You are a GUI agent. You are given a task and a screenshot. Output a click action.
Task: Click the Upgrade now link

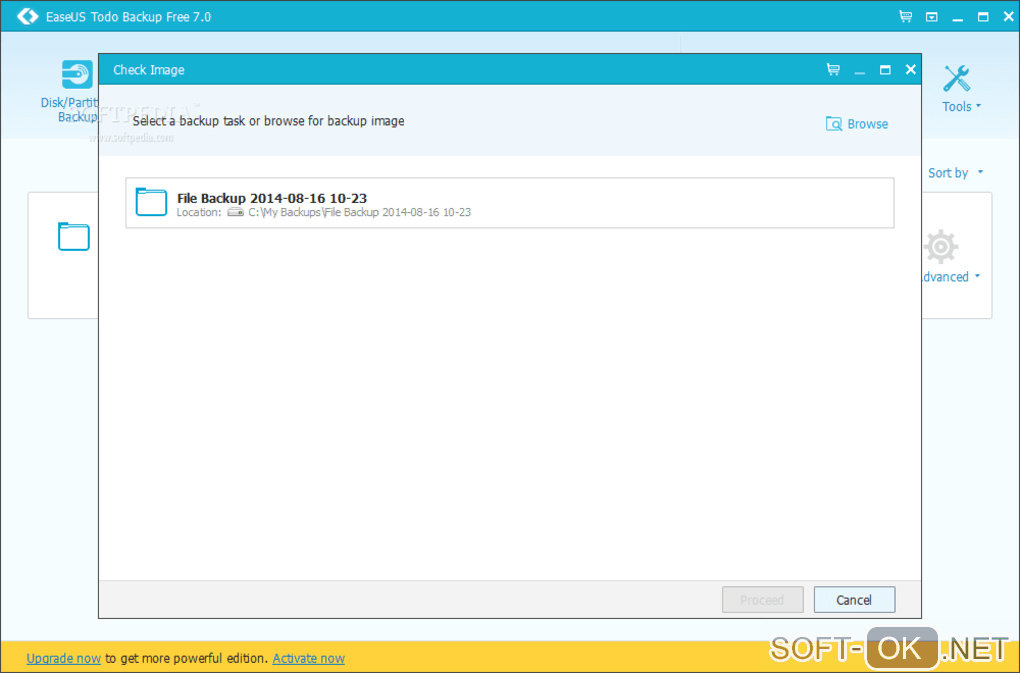(64, 658)
